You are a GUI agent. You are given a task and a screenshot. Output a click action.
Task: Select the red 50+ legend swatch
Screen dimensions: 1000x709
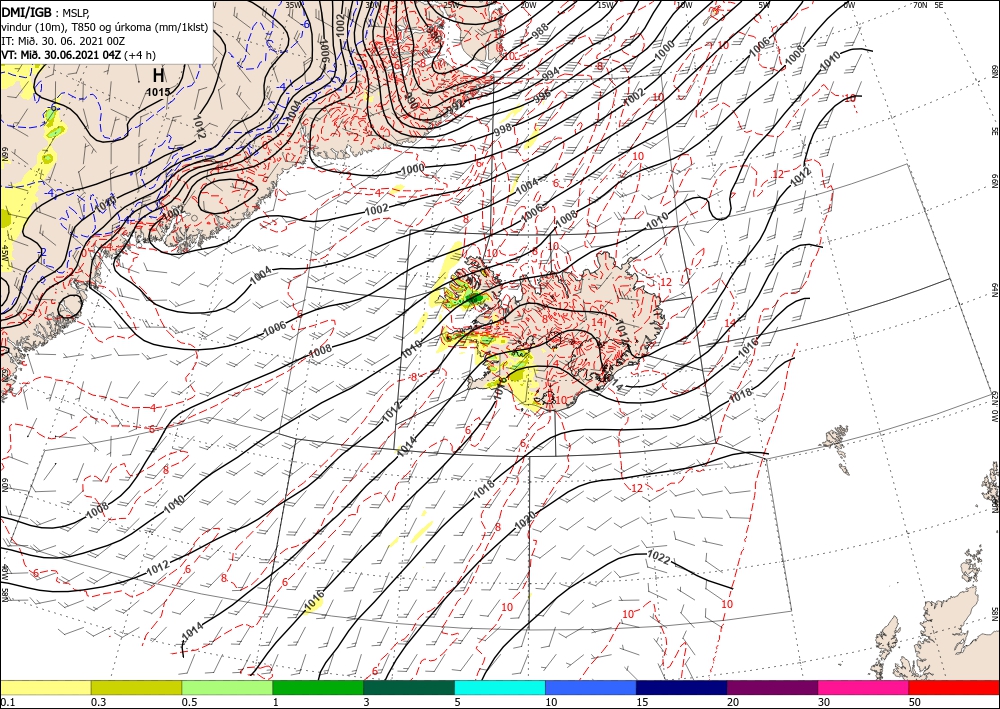point(954,687)
